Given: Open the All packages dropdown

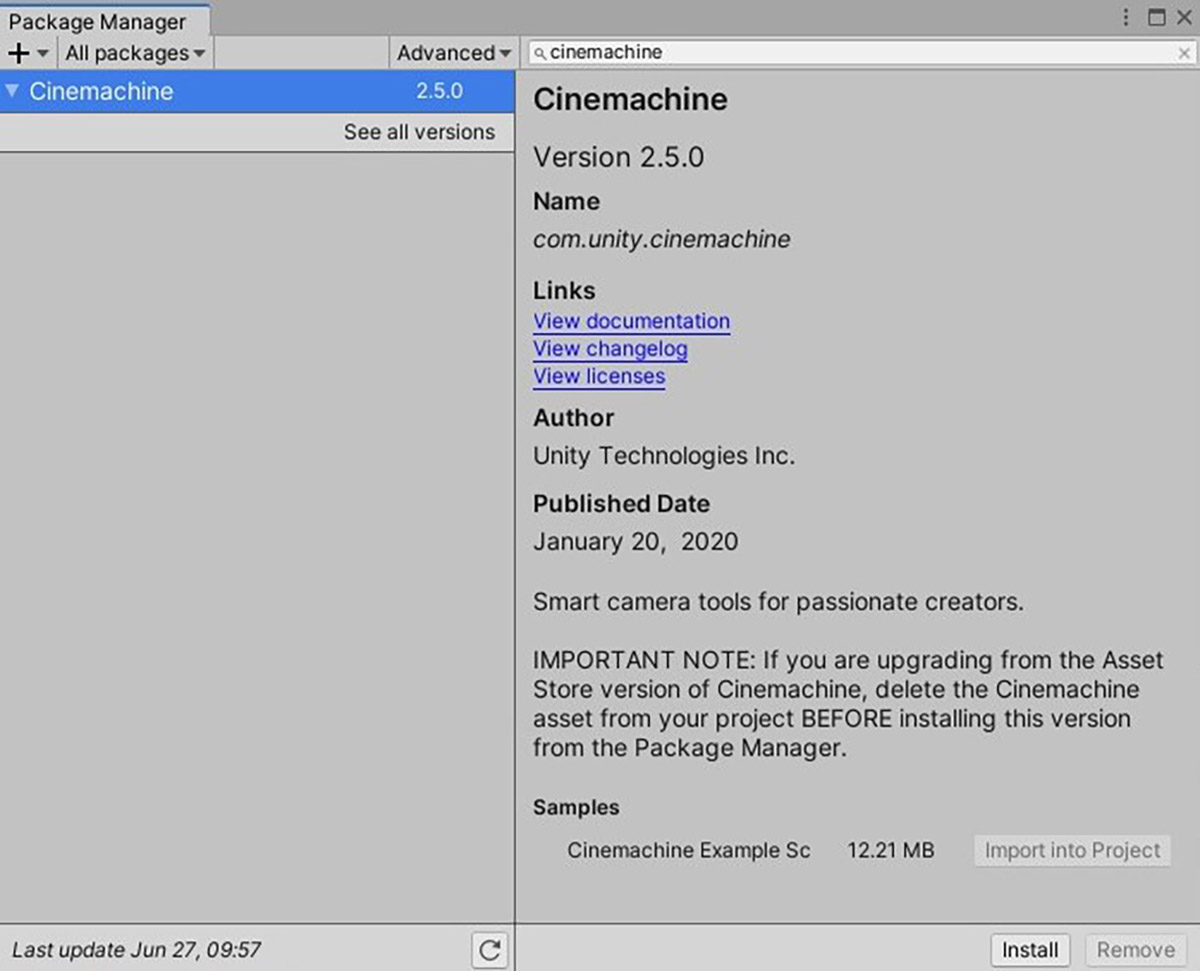Looking at the screenshot, I should (x=135, y=53).
